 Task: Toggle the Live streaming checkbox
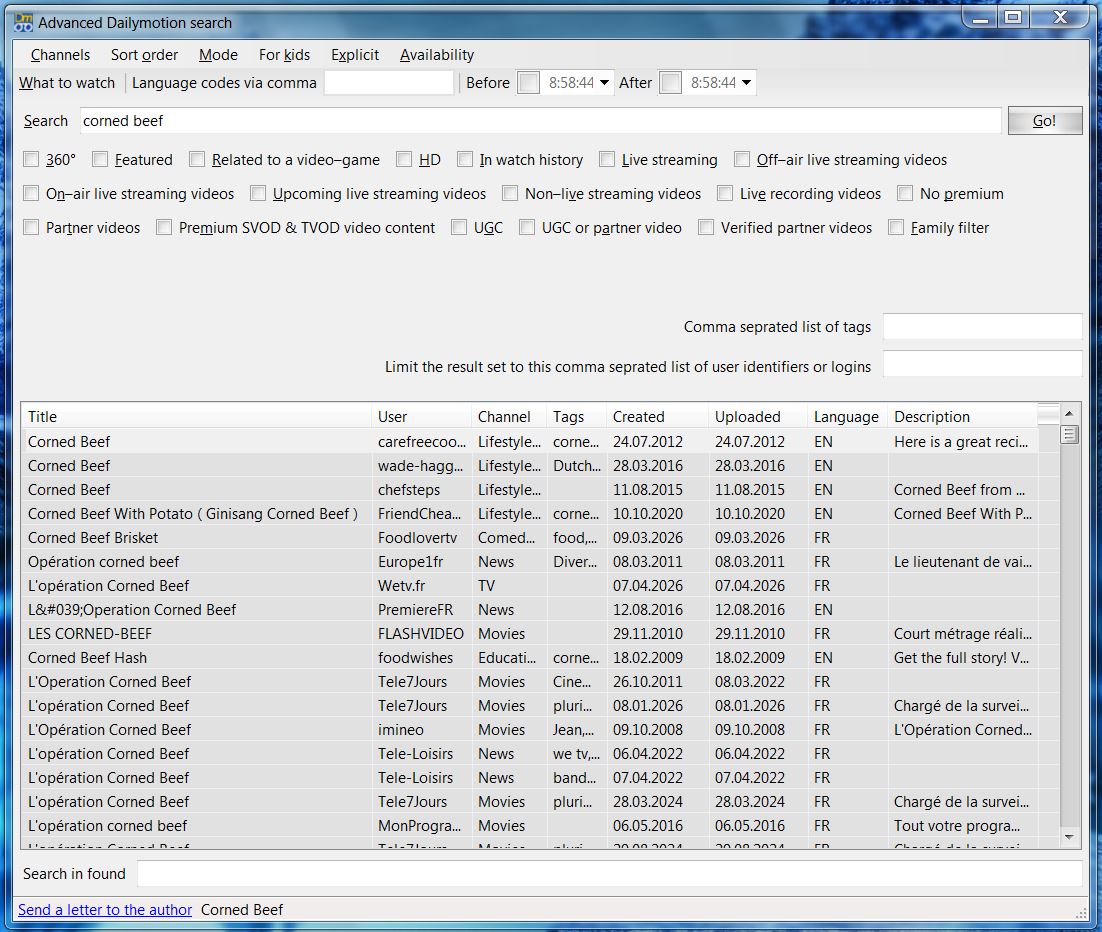click(607, 159)
